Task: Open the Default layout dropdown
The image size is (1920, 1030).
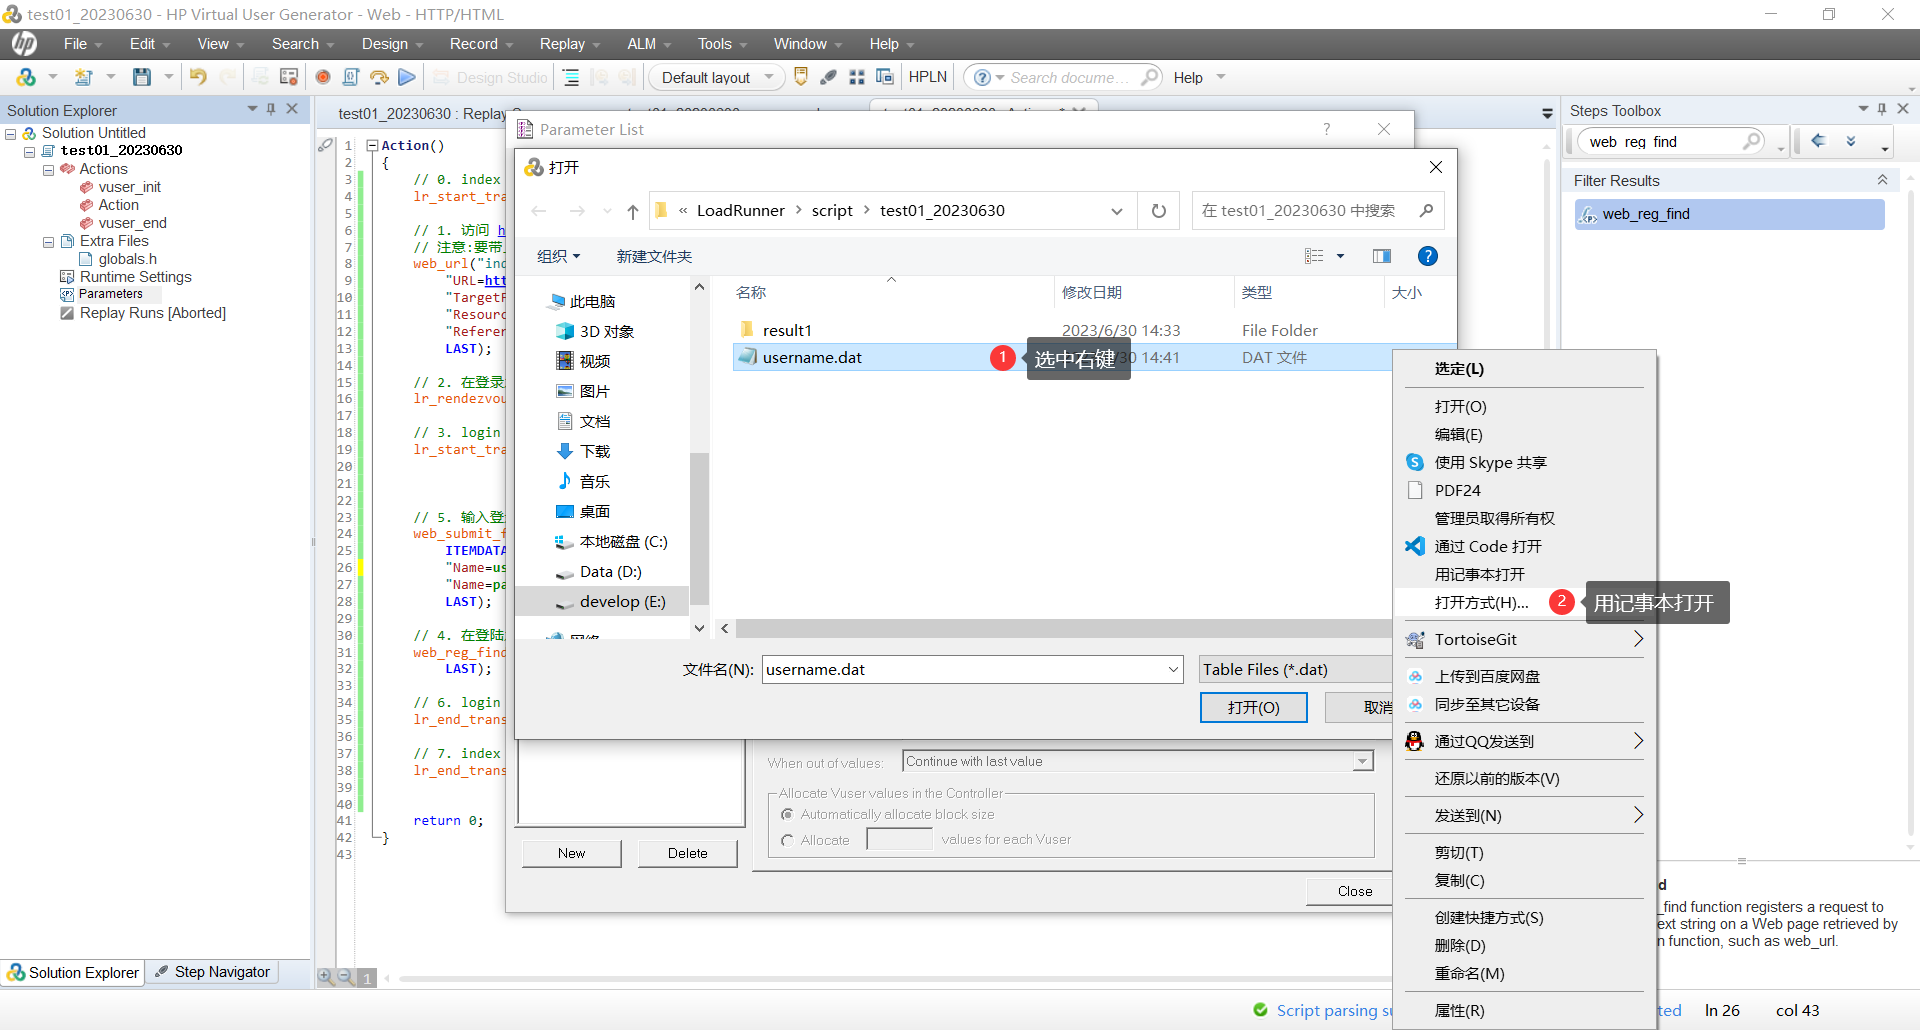Action: (x=717, y=77)
